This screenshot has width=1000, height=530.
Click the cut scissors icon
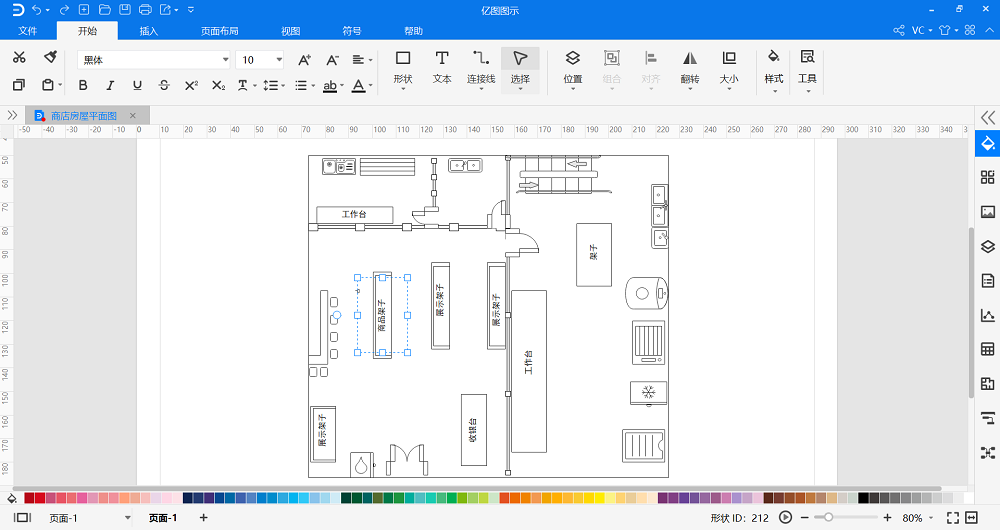coord(19,59)
